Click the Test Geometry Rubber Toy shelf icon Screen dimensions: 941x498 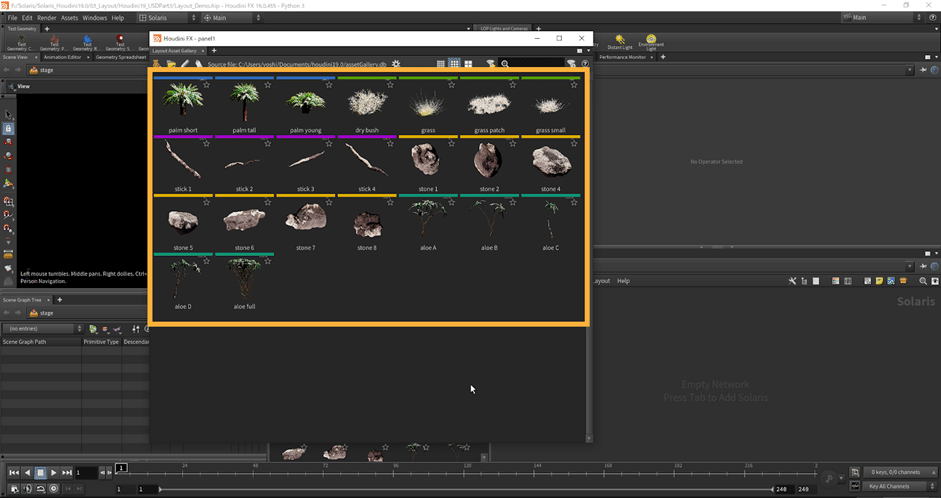pos(87,43)
